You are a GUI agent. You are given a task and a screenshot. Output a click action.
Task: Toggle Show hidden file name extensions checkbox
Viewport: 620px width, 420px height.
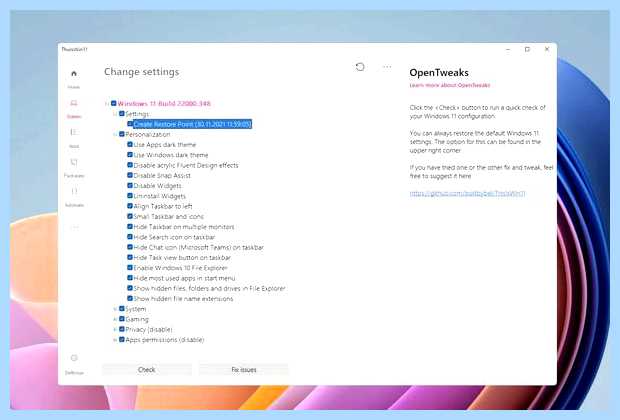(x=130, y=299)
